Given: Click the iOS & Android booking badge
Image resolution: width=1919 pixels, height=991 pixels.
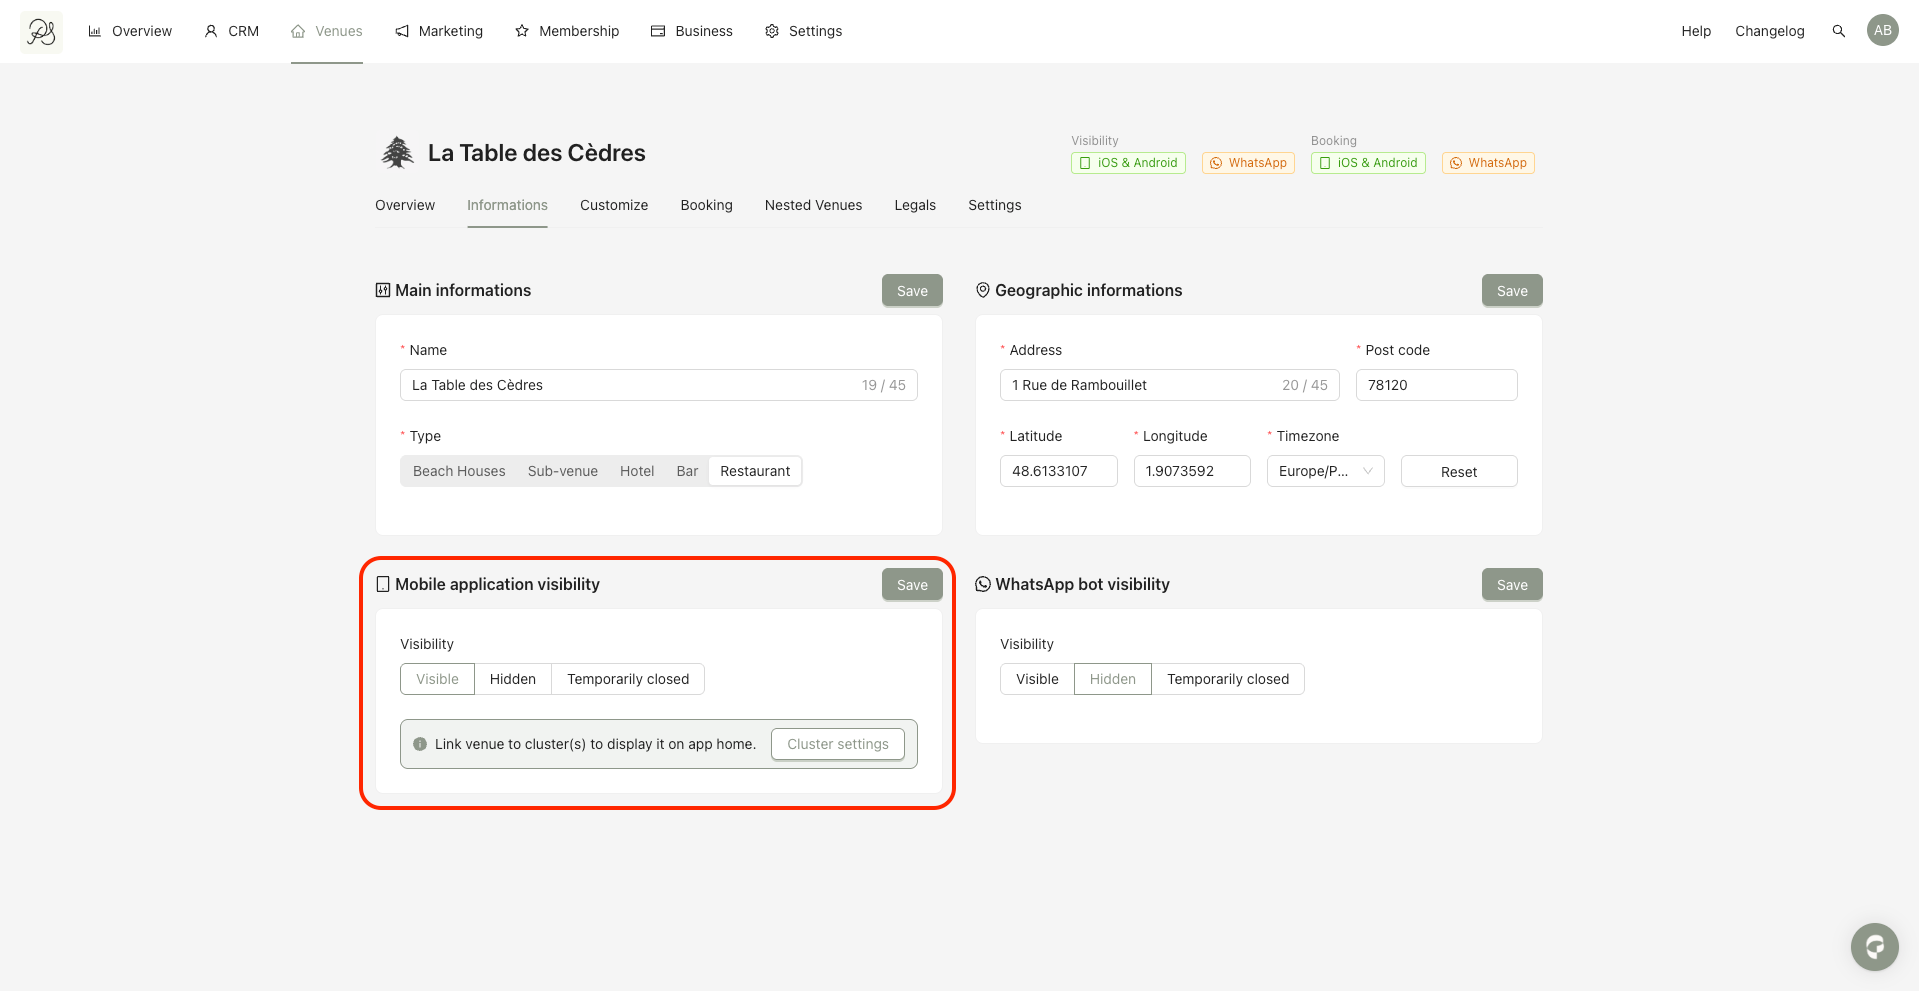Looking at the screenshot, I should (x=1367, y=163).
